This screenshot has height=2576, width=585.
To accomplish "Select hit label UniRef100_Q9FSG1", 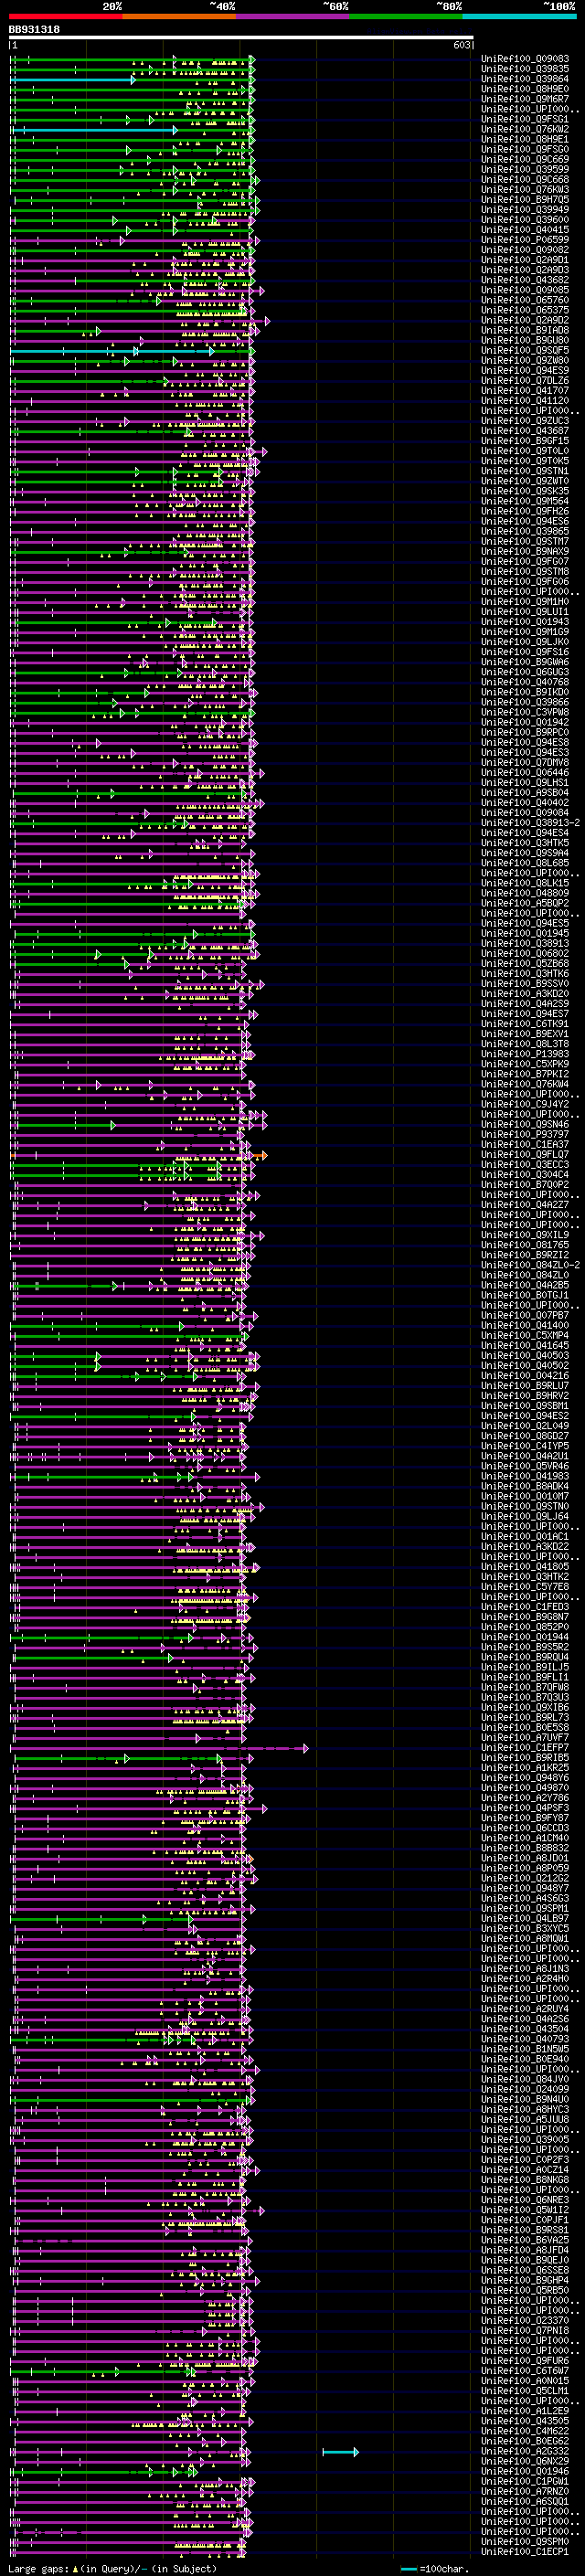I will pyautogui.click(x=525, y=119).
